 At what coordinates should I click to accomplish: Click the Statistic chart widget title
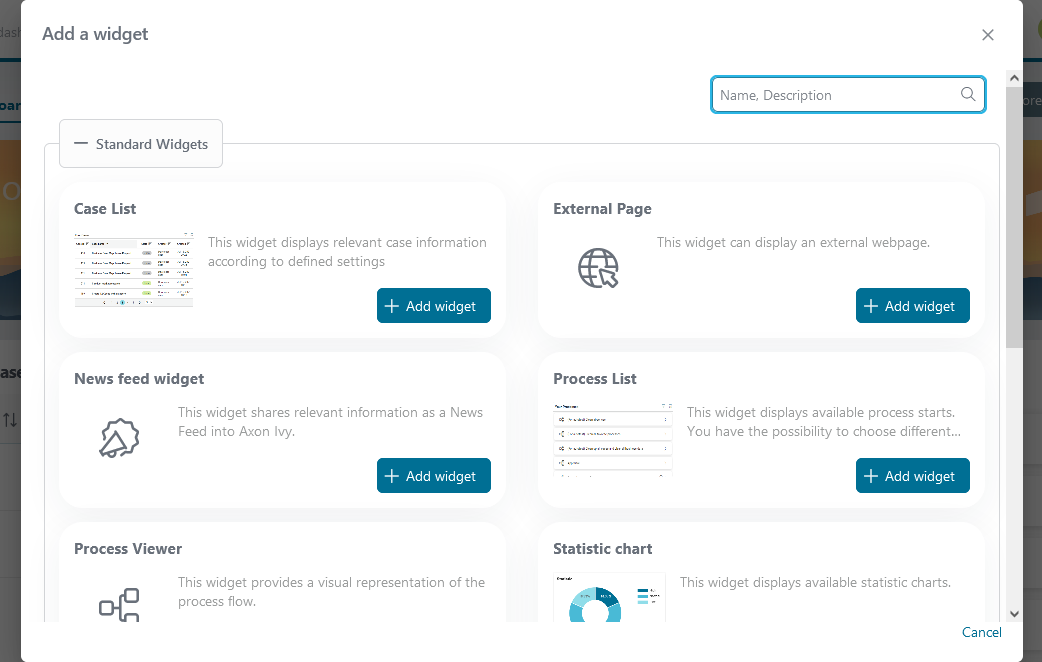[603, 549]
